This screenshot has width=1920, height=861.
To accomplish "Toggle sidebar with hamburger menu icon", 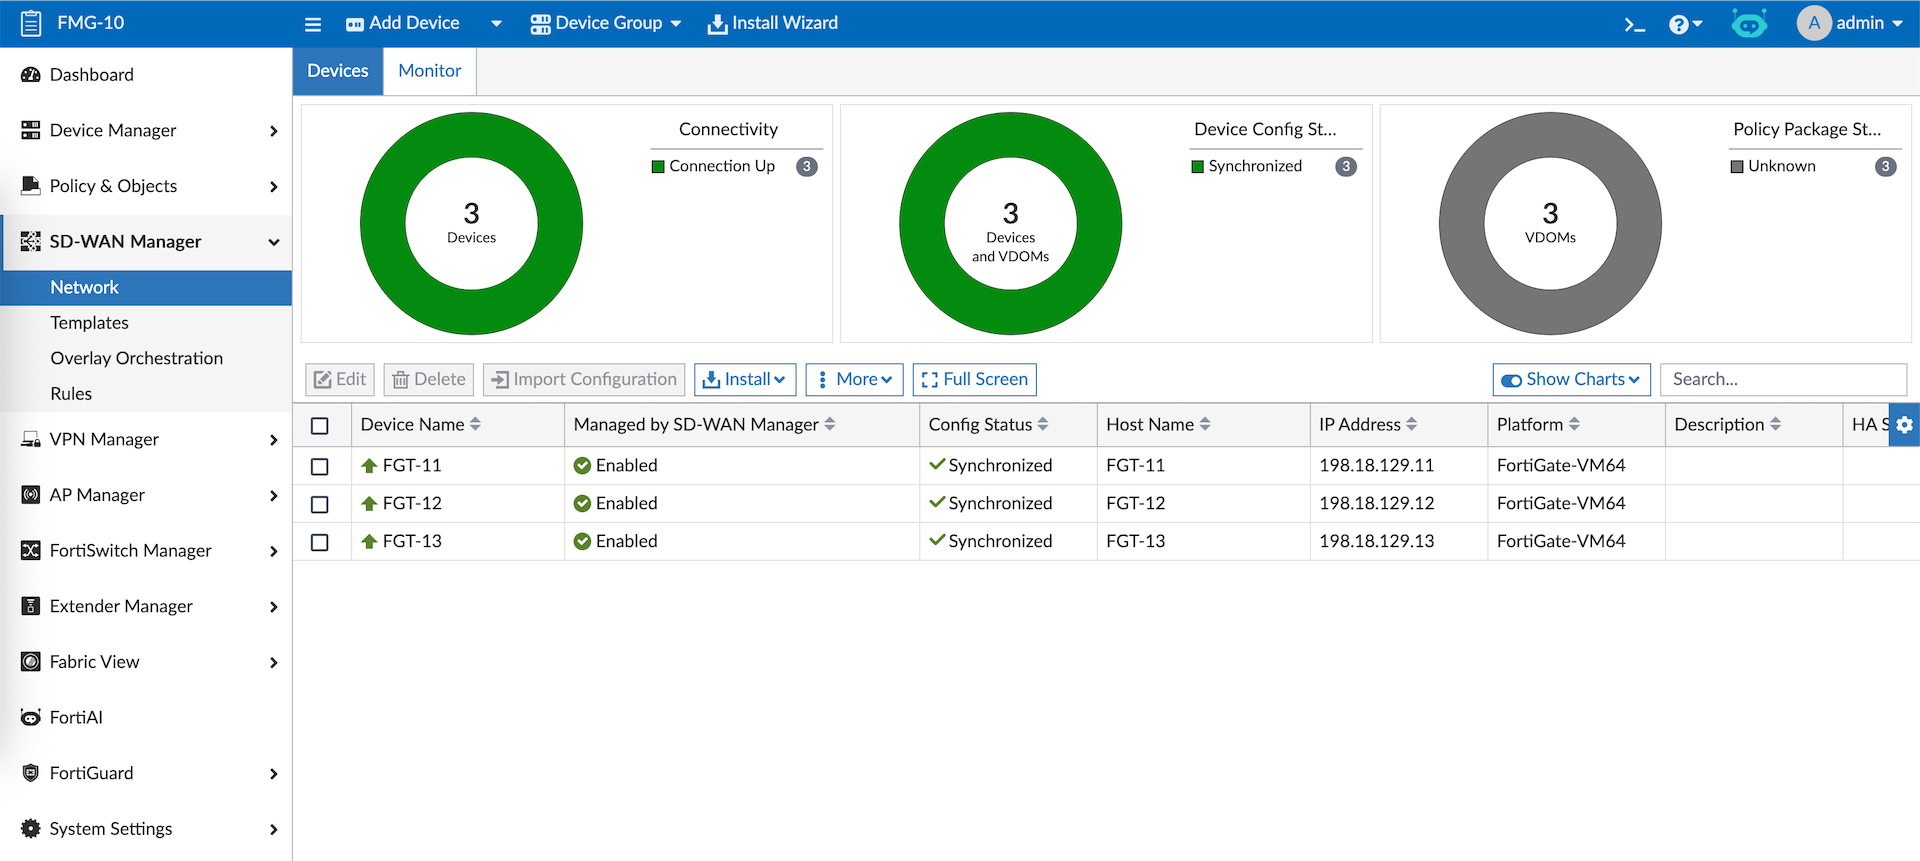I will 313,24.
